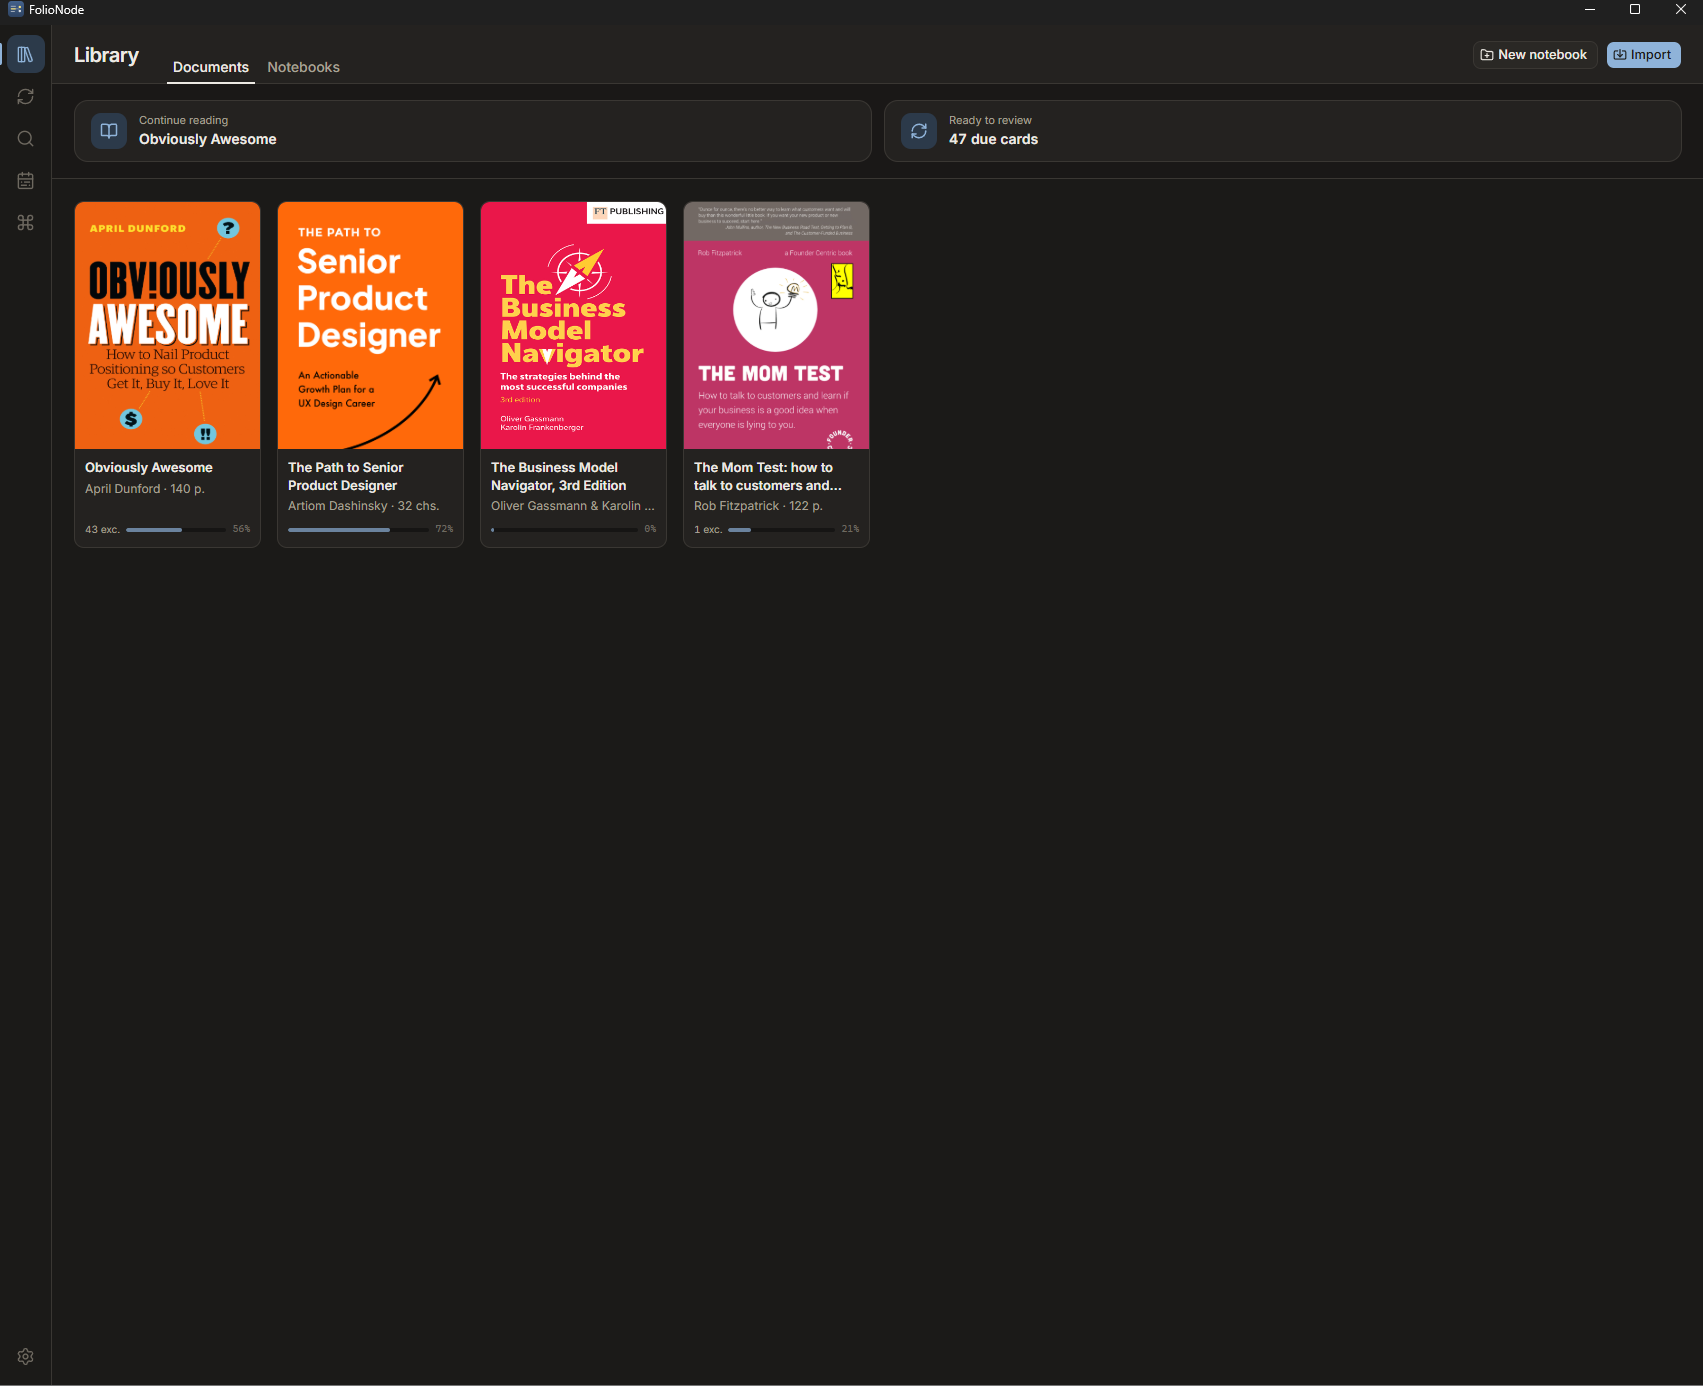
Task: Open the 47 due cards review
Action: (1282, 131)
